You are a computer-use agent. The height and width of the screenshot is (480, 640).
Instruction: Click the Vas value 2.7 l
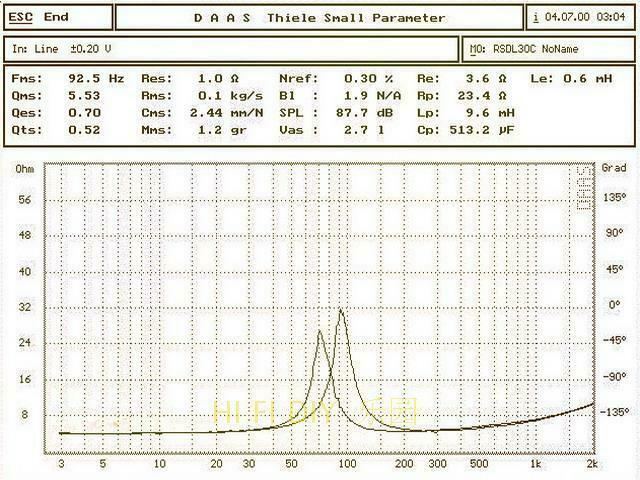pyautogui.click(x=364, y=130)
